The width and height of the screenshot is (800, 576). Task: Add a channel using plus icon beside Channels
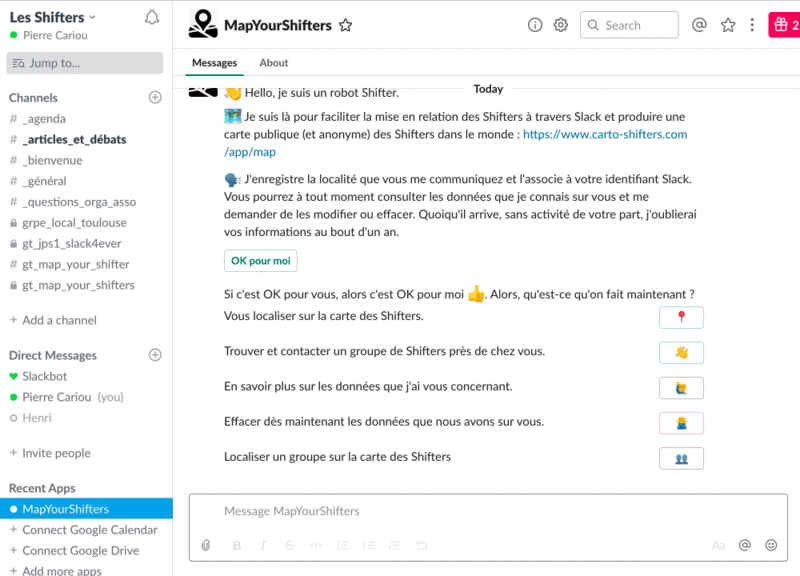(x=155, y=98)
